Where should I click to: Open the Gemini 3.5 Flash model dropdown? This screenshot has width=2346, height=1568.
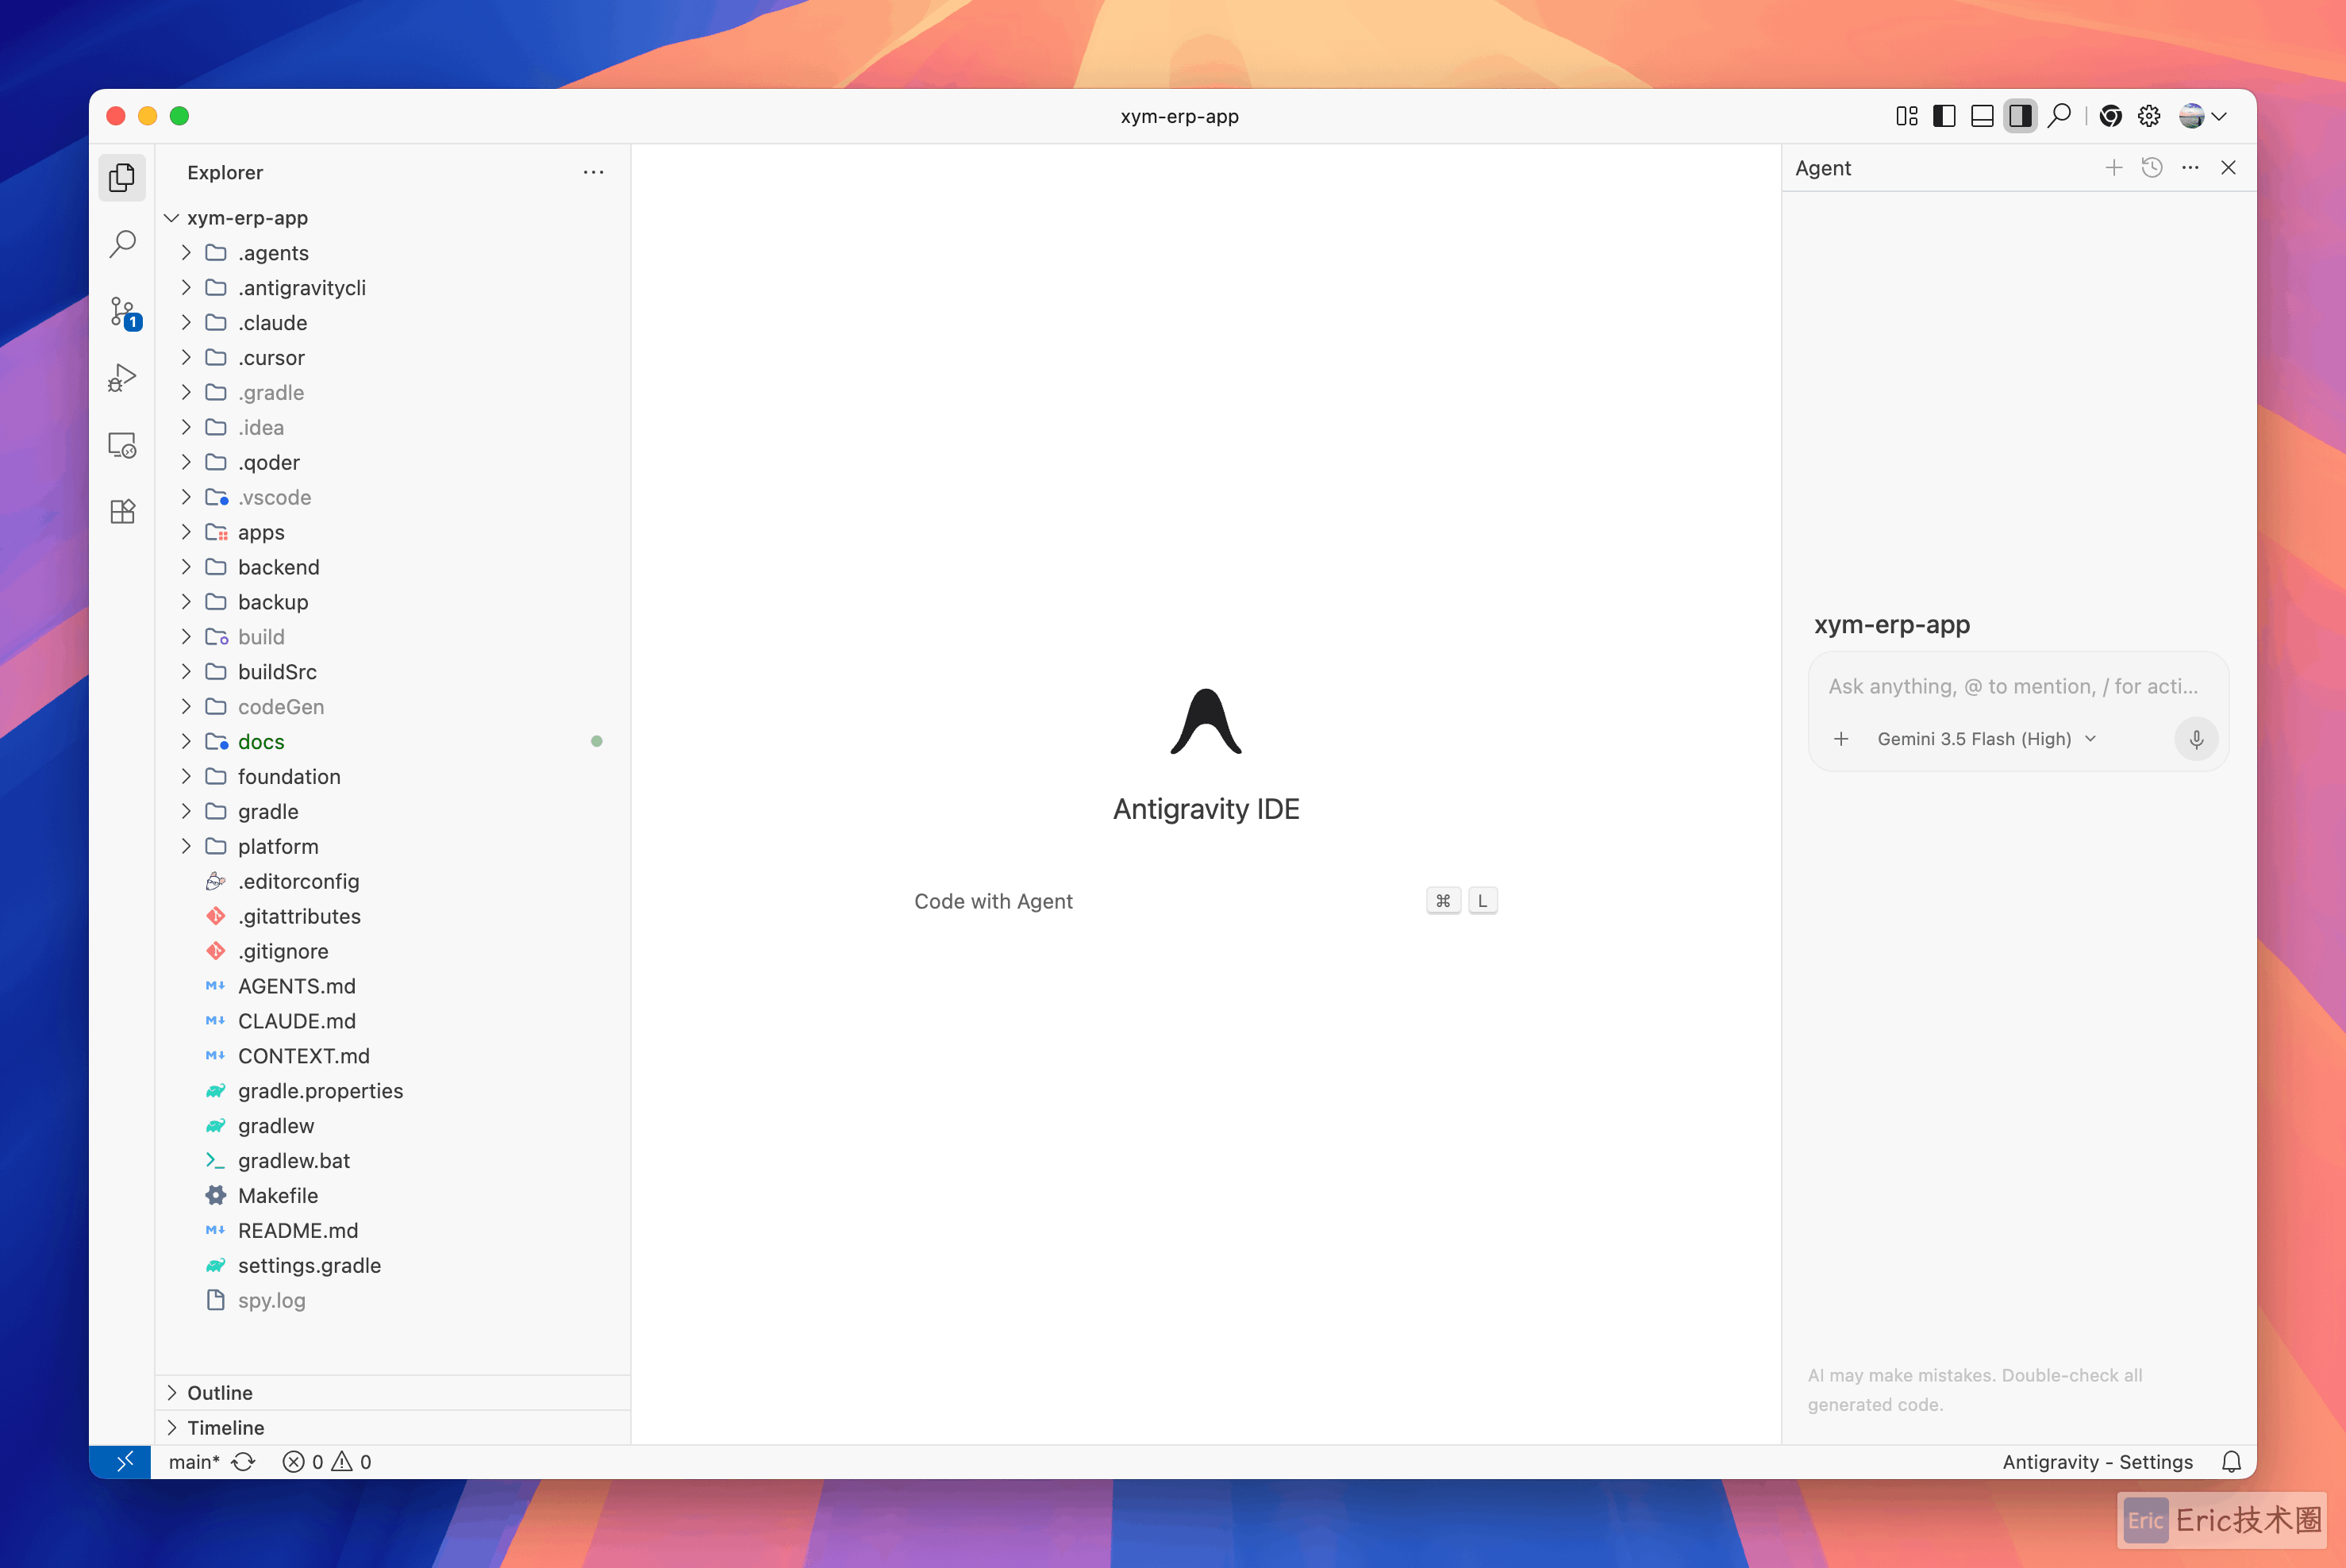tap(1986, 739)
